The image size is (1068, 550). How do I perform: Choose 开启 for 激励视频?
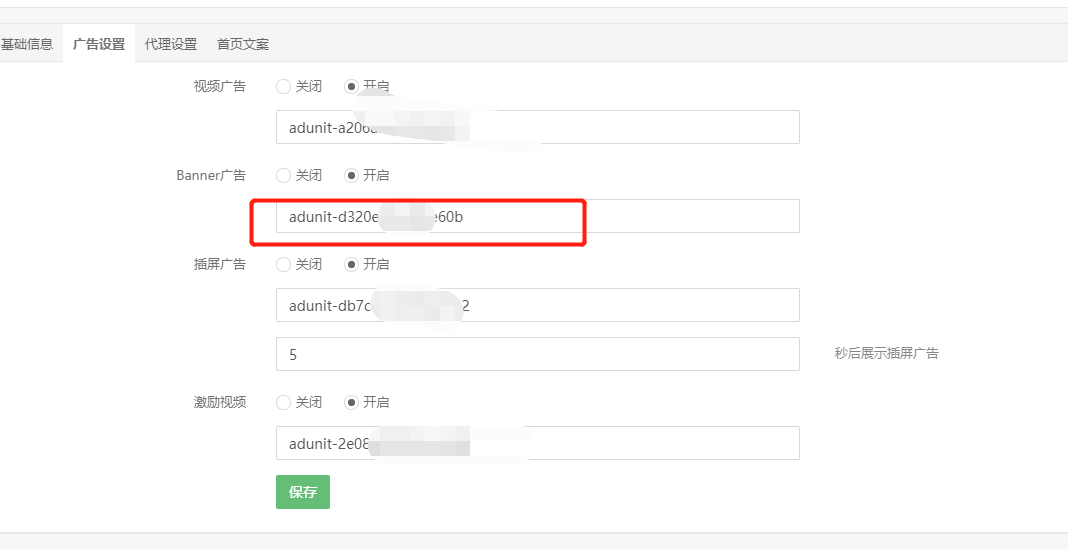point(351,403)
